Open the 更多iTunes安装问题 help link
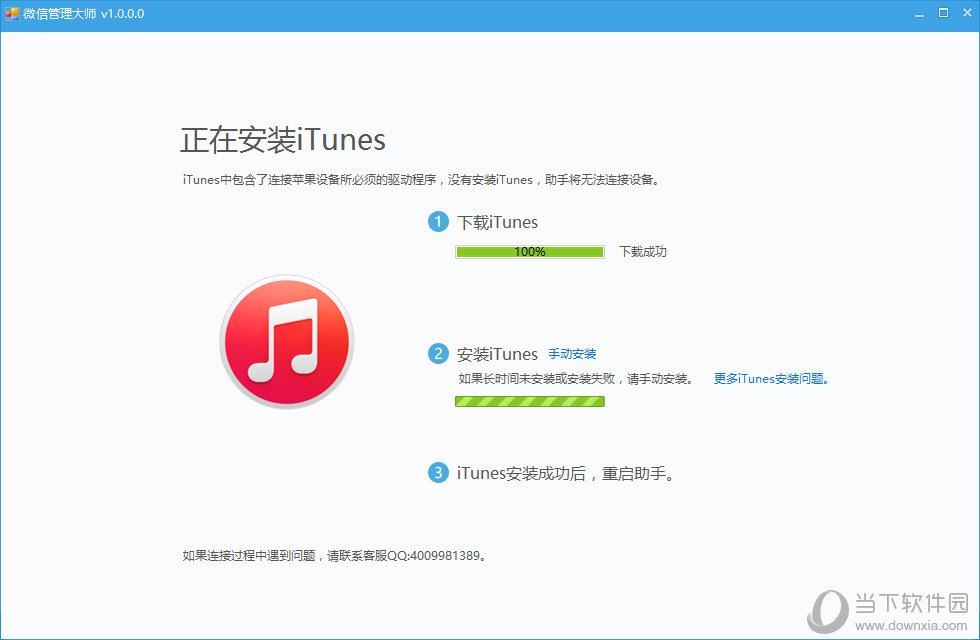The width and height of the screenshot is (980, 640). coord(771,379)
